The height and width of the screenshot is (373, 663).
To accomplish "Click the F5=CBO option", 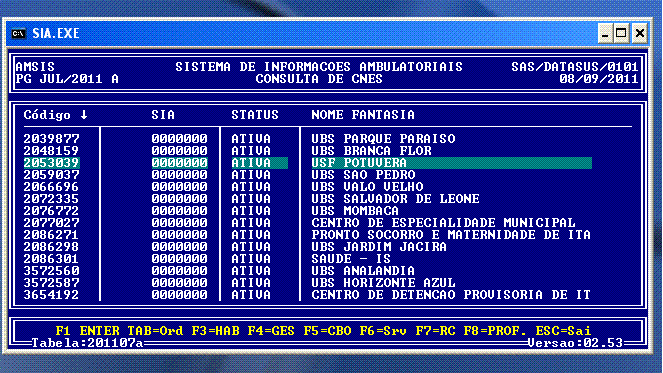I will (x=327, y=331).
